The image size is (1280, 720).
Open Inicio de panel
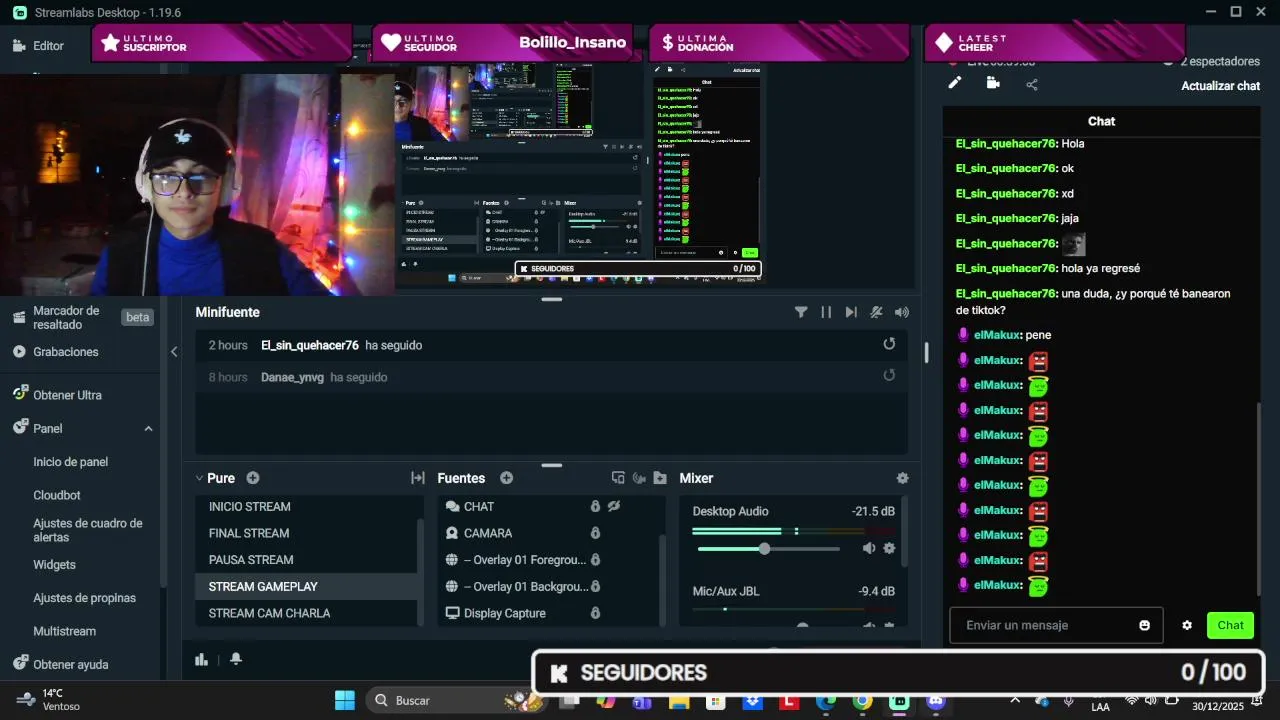coord(70,462)
